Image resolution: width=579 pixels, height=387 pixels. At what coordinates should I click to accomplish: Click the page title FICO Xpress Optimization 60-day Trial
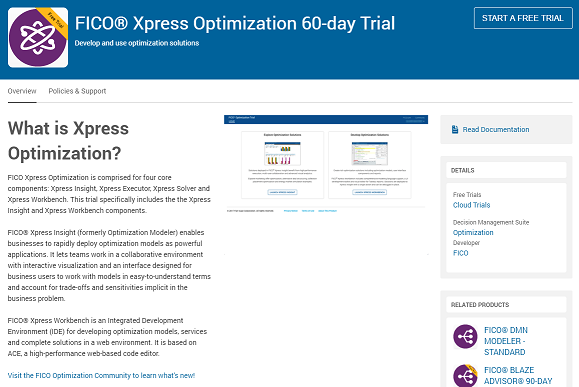[235, 23]
